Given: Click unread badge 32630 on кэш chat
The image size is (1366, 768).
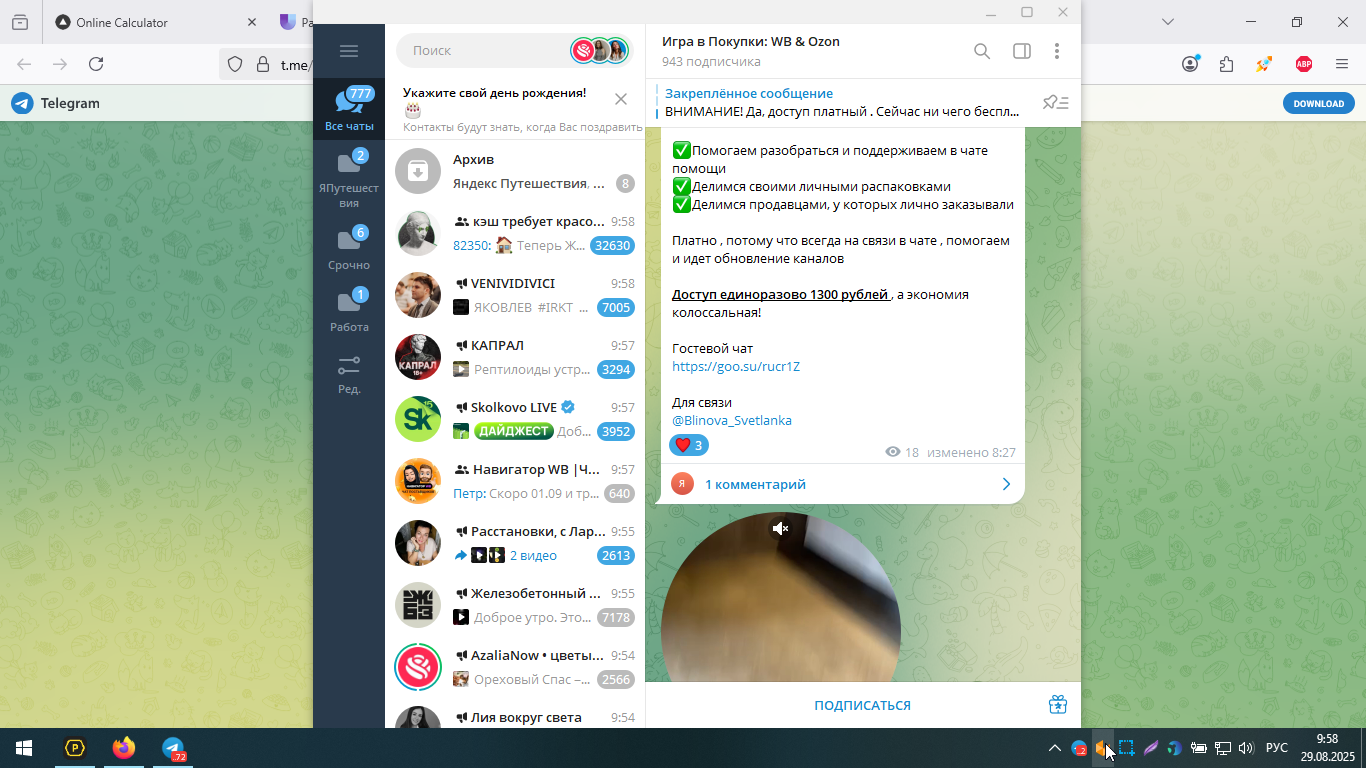Looking at the screenshot, I should point(612,245).
